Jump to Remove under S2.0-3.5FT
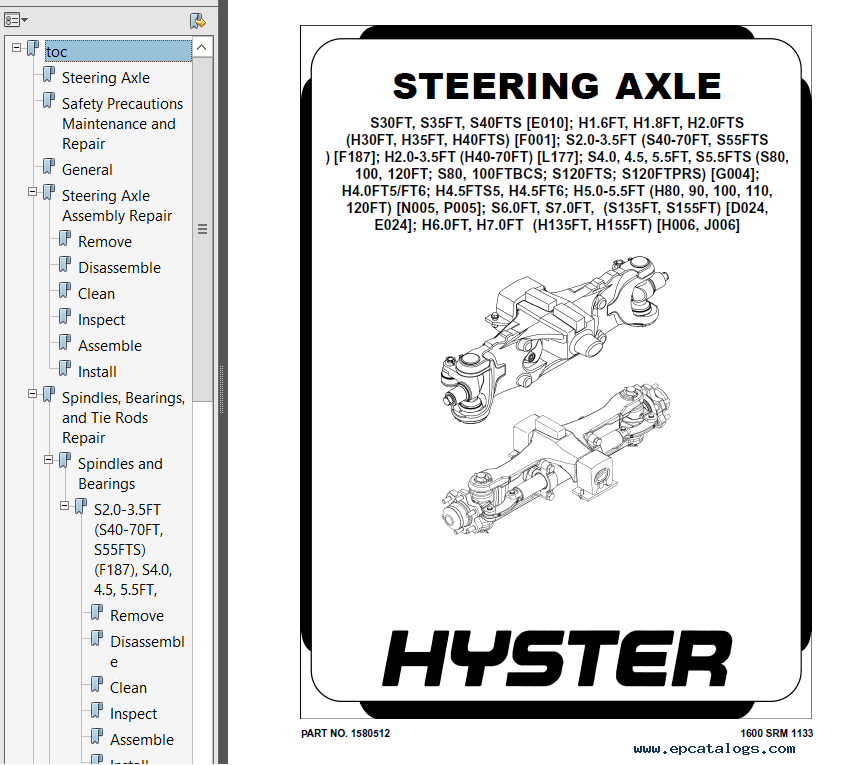846x765 pixels. click(x=137, y=616)
